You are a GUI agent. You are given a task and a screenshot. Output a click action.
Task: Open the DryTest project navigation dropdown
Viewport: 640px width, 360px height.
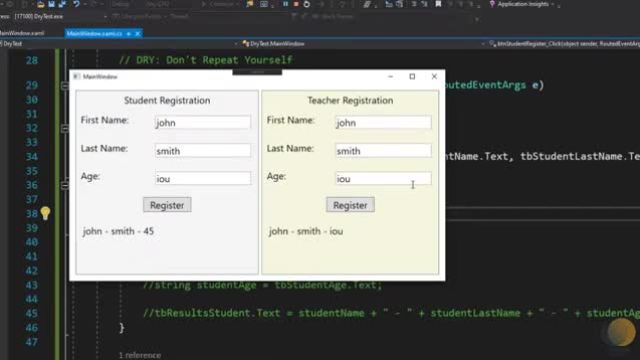tap(119, 44)
